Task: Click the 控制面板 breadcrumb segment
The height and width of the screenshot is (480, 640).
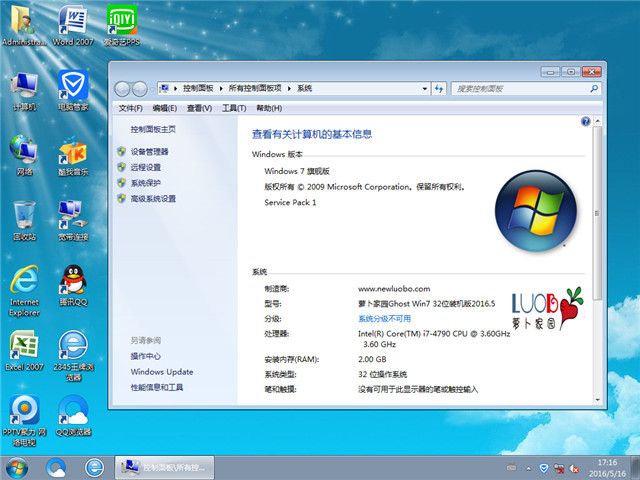Action: coord(198,88)
